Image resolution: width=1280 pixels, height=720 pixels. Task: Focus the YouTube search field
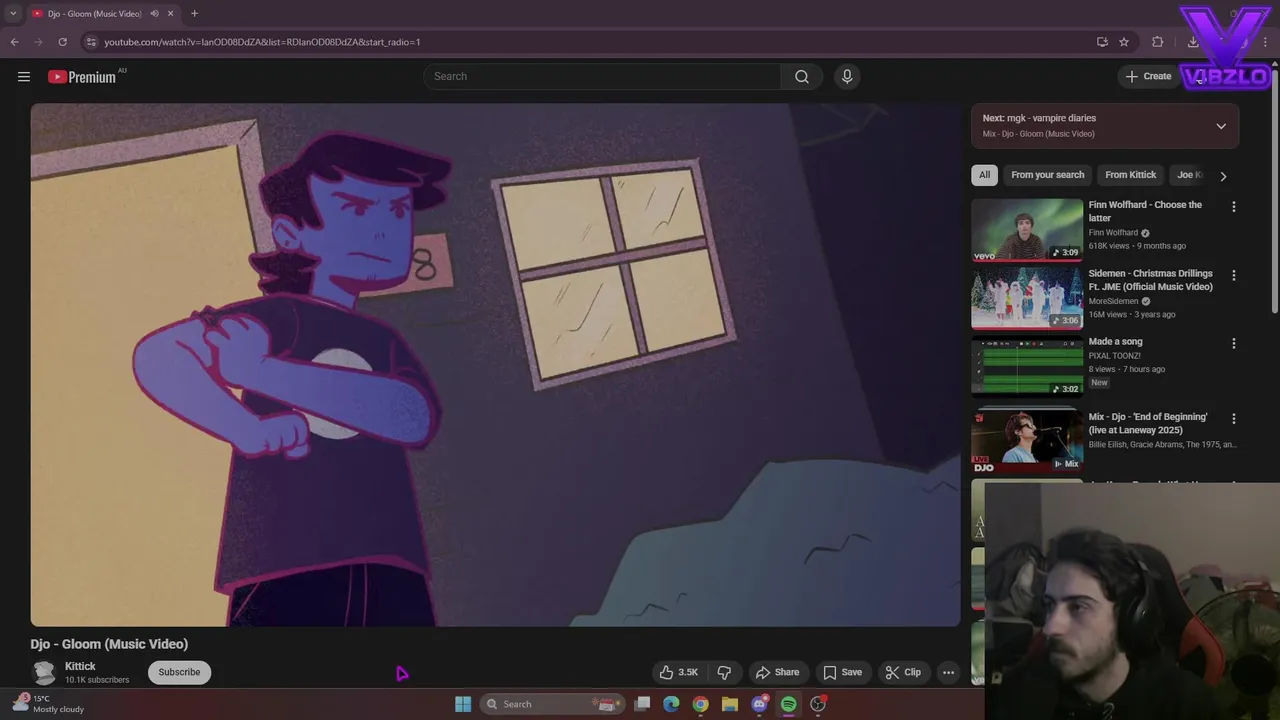602,77
